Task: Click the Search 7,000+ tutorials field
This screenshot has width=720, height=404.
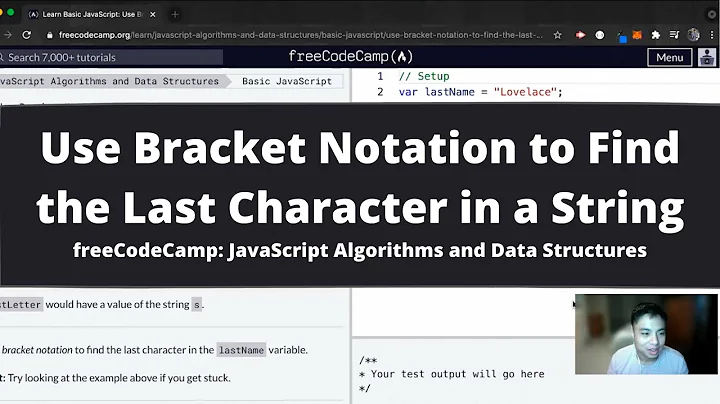Action: pos(111,57)
